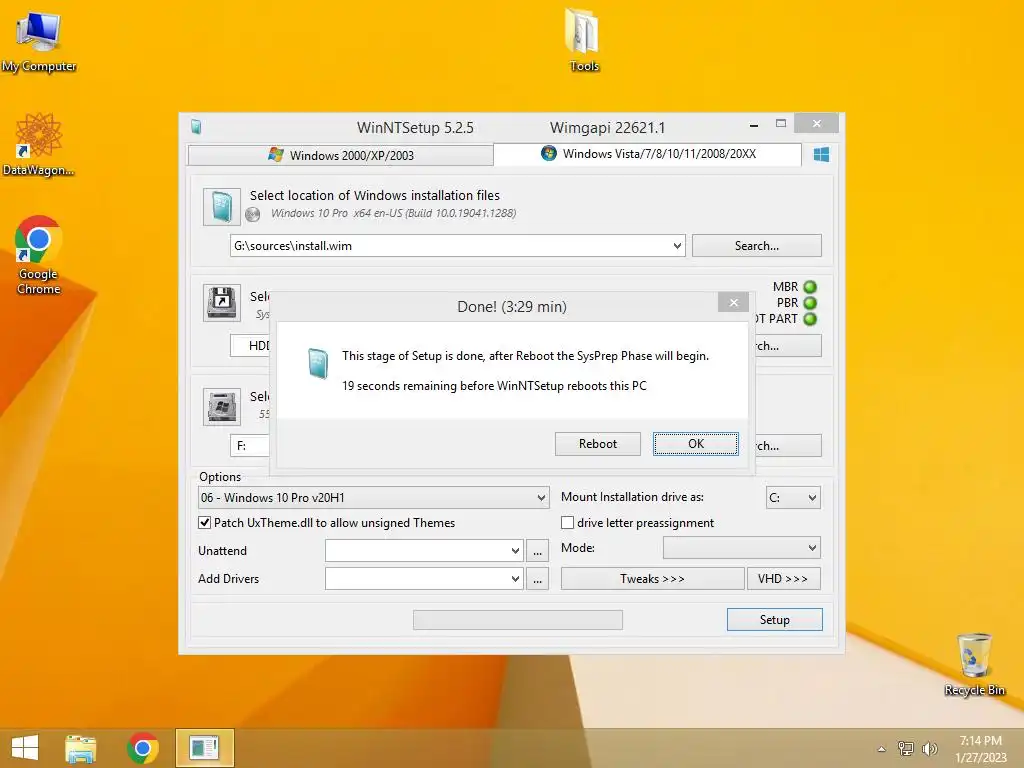Open the Tools folder on desktop
The height and width of the screenshot is (768, 1024).
[583, 40]
